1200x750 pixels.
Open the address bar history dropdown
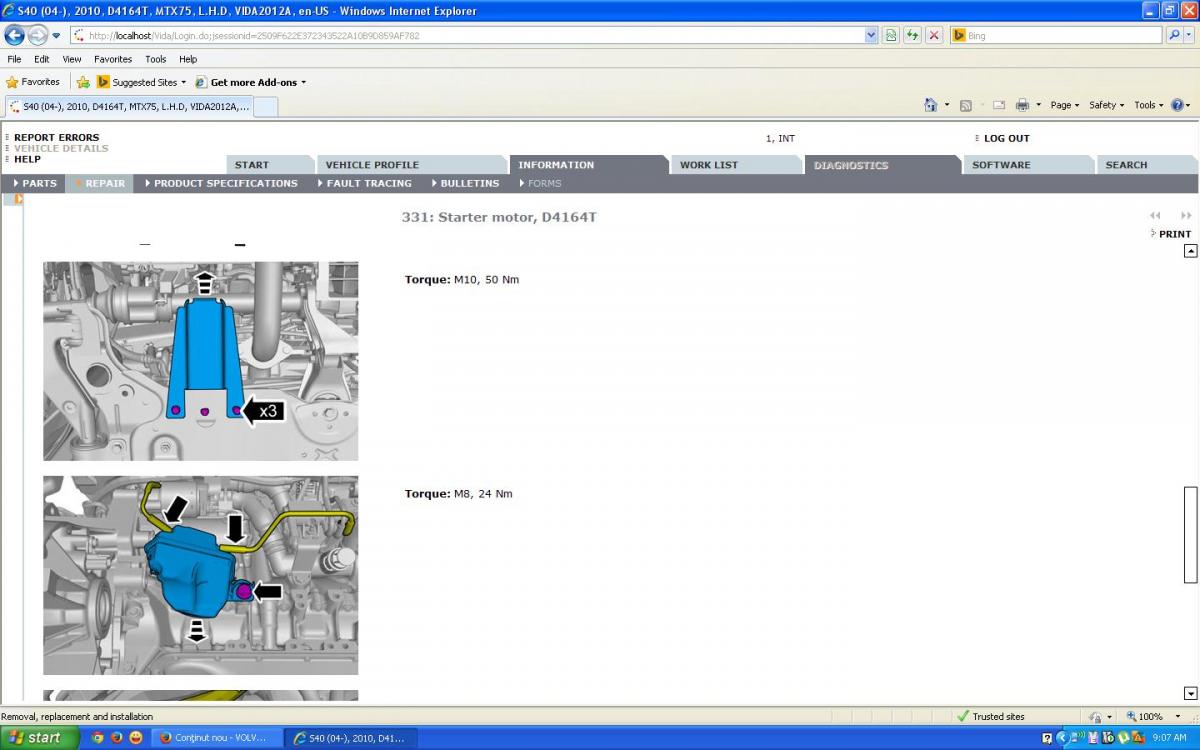[x=871, y=35]
